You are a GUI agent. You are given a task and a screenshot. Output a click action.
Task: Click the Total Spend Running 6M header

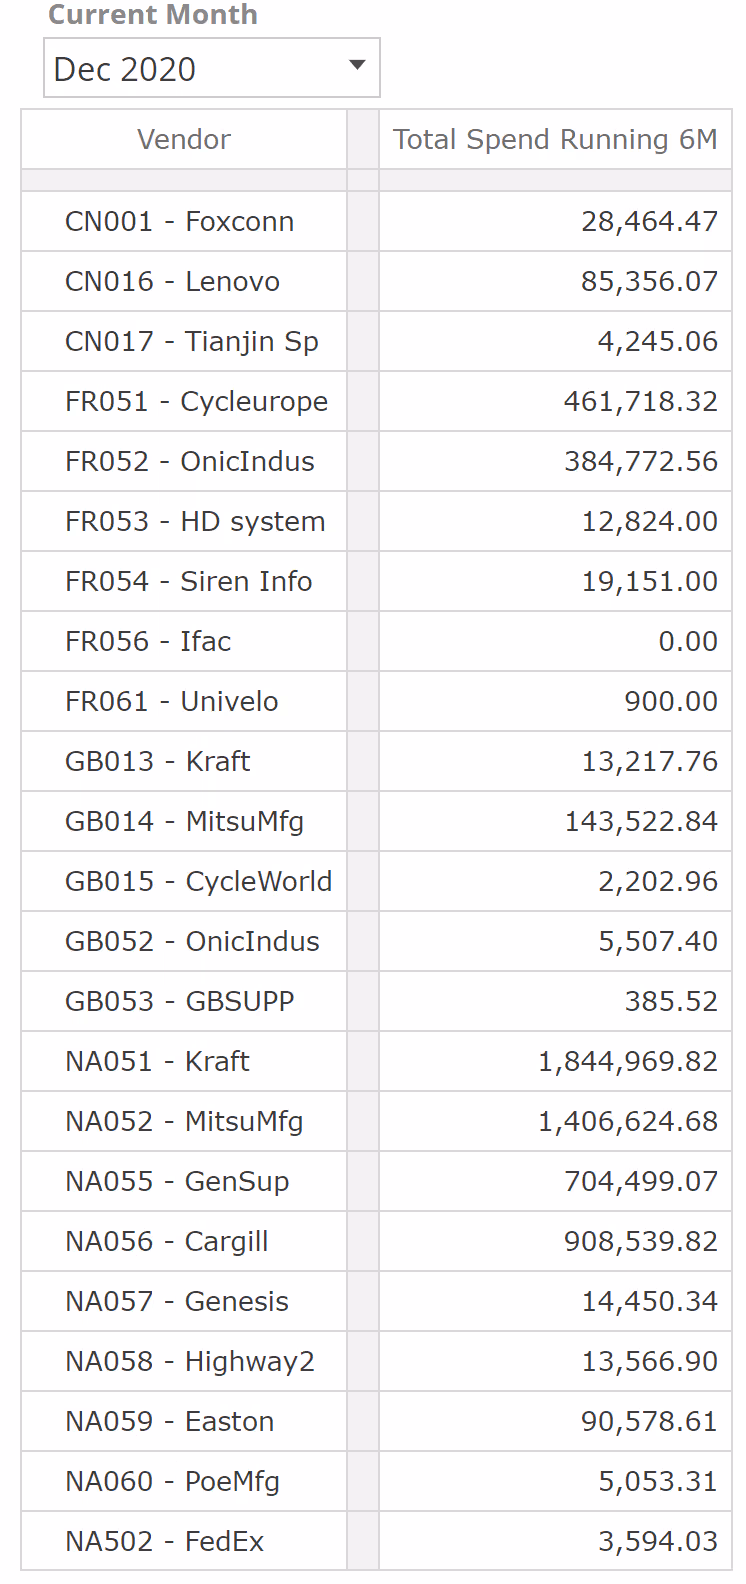coord(555,140)
